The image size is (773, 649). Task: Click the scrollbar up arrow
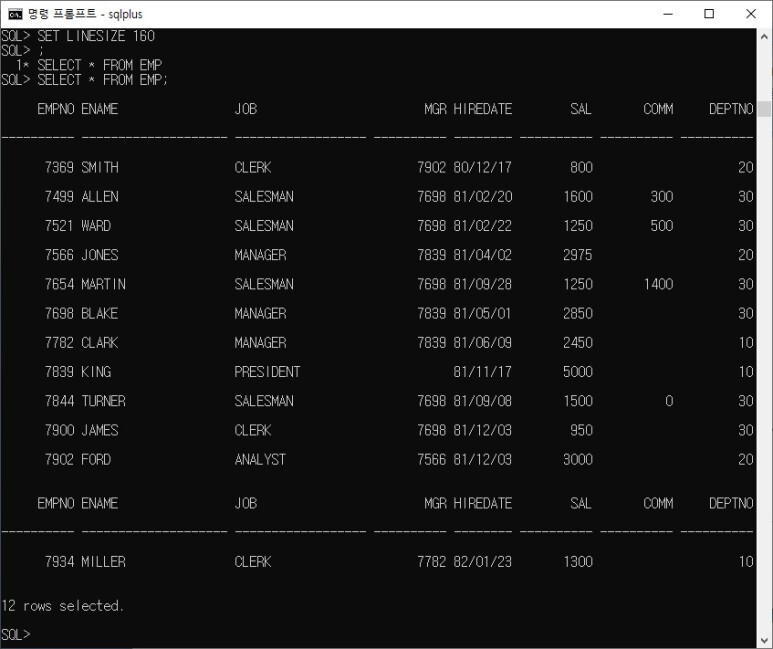click(x=764, y=36)
